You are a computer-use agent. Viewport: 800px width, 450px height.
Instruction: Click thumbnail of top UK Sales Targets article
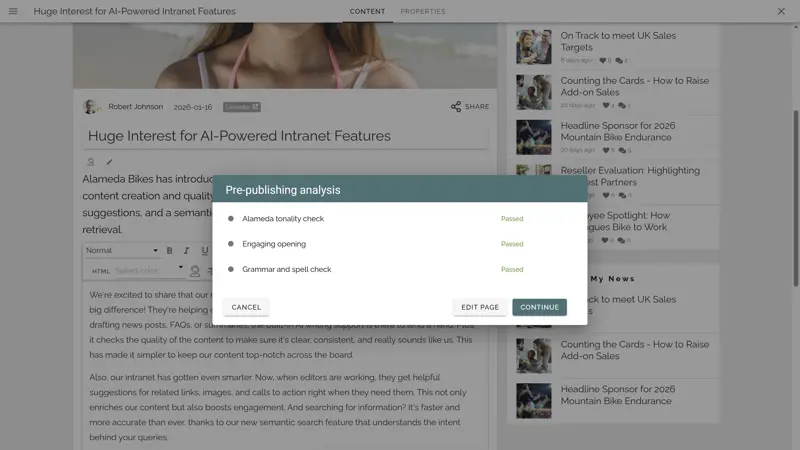[534, 47]
